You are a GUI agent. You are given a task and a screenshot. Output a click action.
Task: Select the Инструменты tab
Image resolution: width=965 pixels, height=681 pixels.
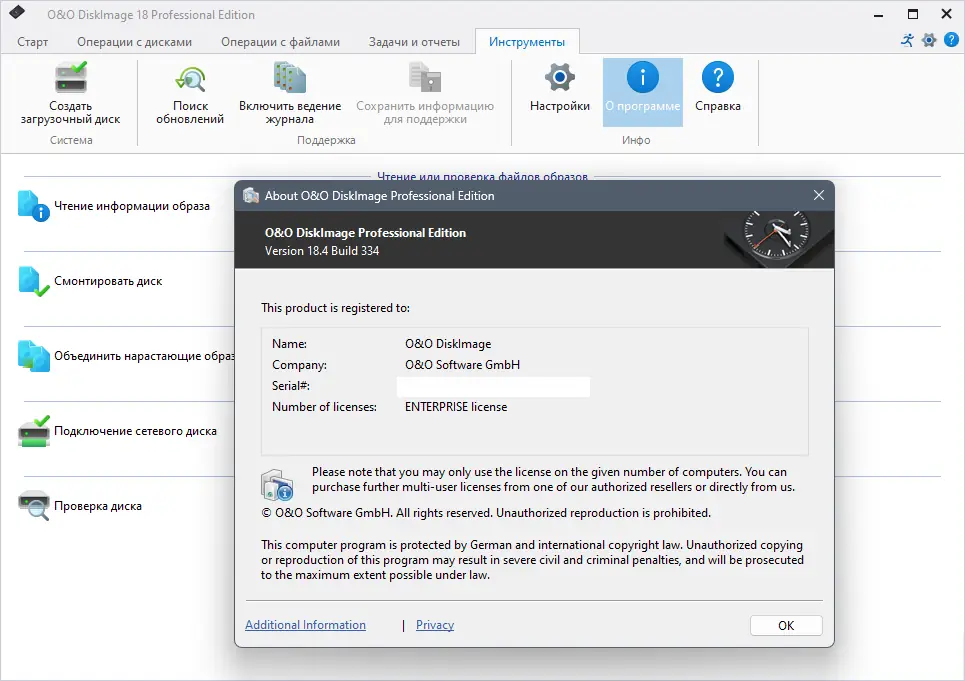pos(527,42)
